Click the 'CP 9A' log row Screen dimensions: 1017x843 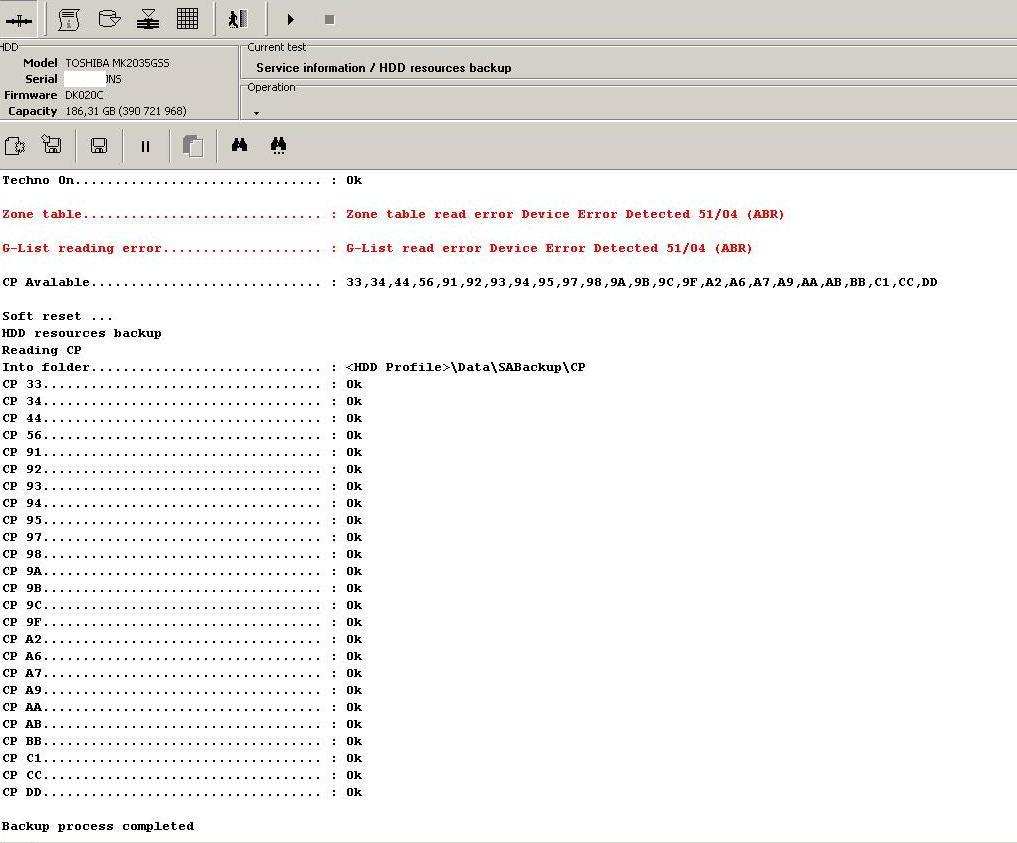tap(182, 571)
